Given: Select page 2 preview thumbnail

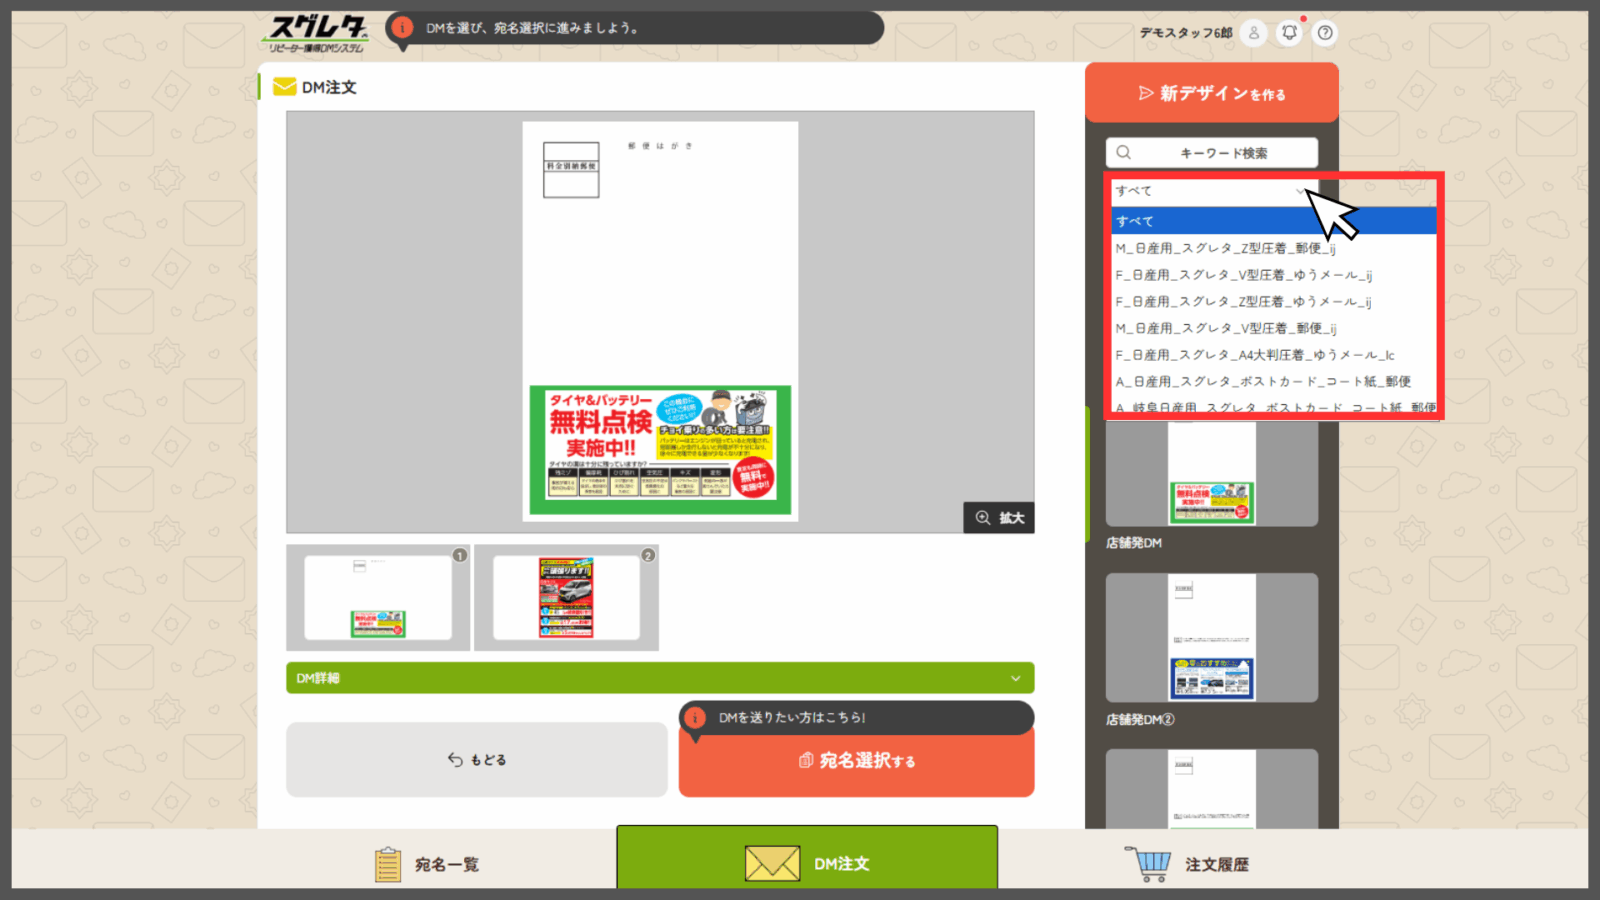Looking at the screenshot, I should pyautogui.click(x=566, y=598).
